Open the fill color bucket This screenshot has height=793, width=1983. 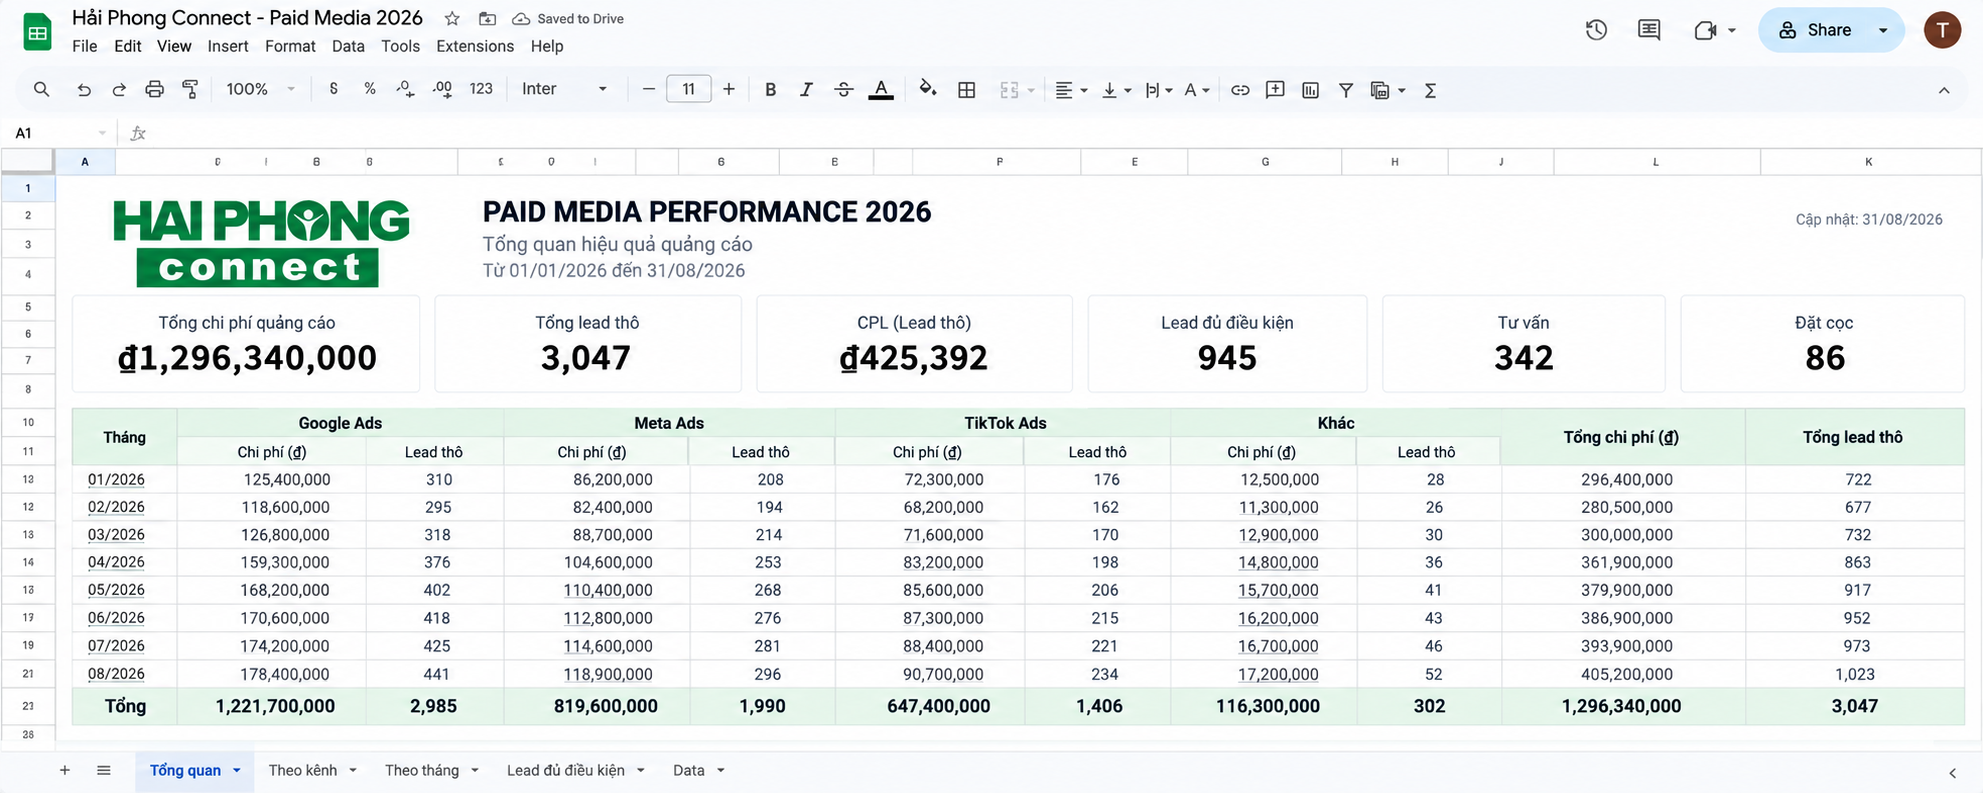928,89
